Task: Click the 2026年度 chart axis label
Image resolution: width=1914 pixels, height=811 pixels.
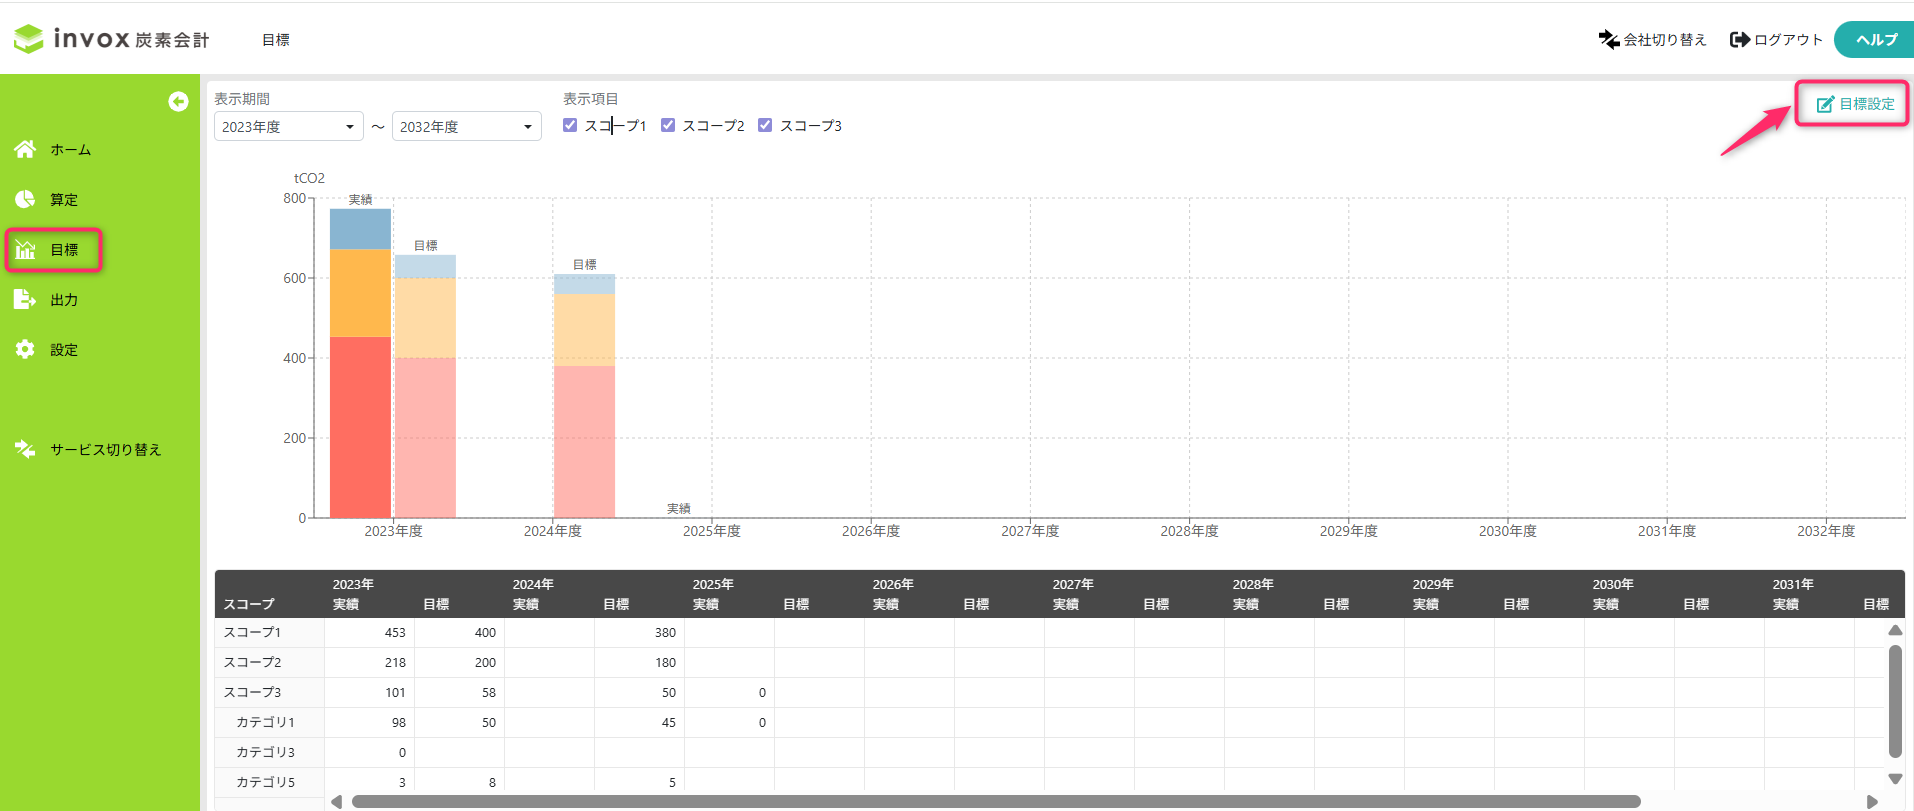Action: click(871, 531)
